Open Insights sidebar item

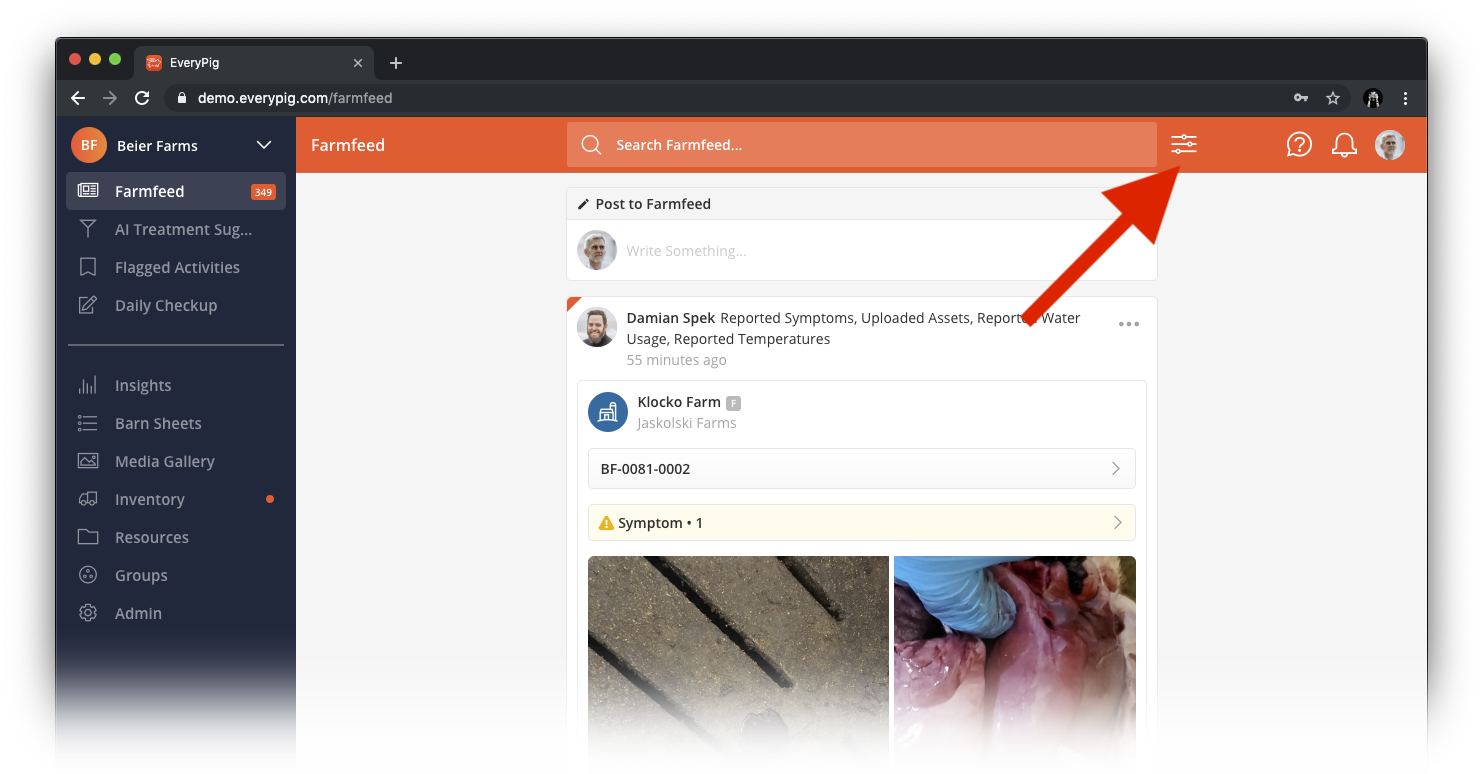[x=176, y=385]
